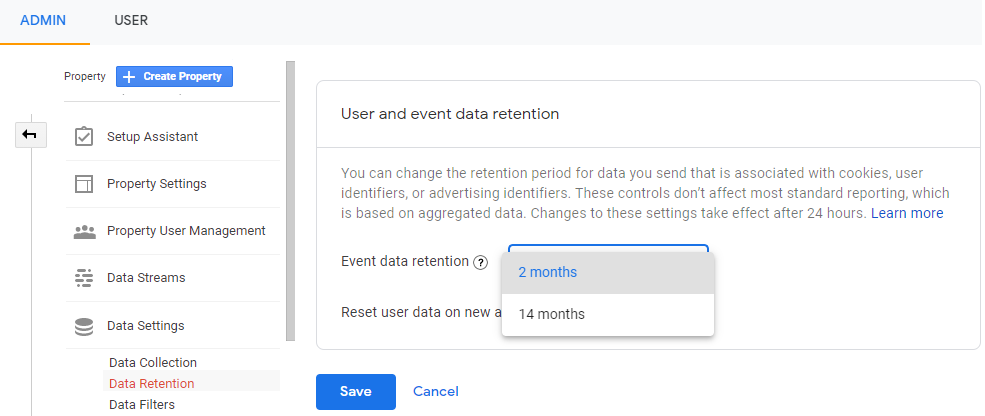
Task: Click the Data Streams icon
Action: [85, 278]
